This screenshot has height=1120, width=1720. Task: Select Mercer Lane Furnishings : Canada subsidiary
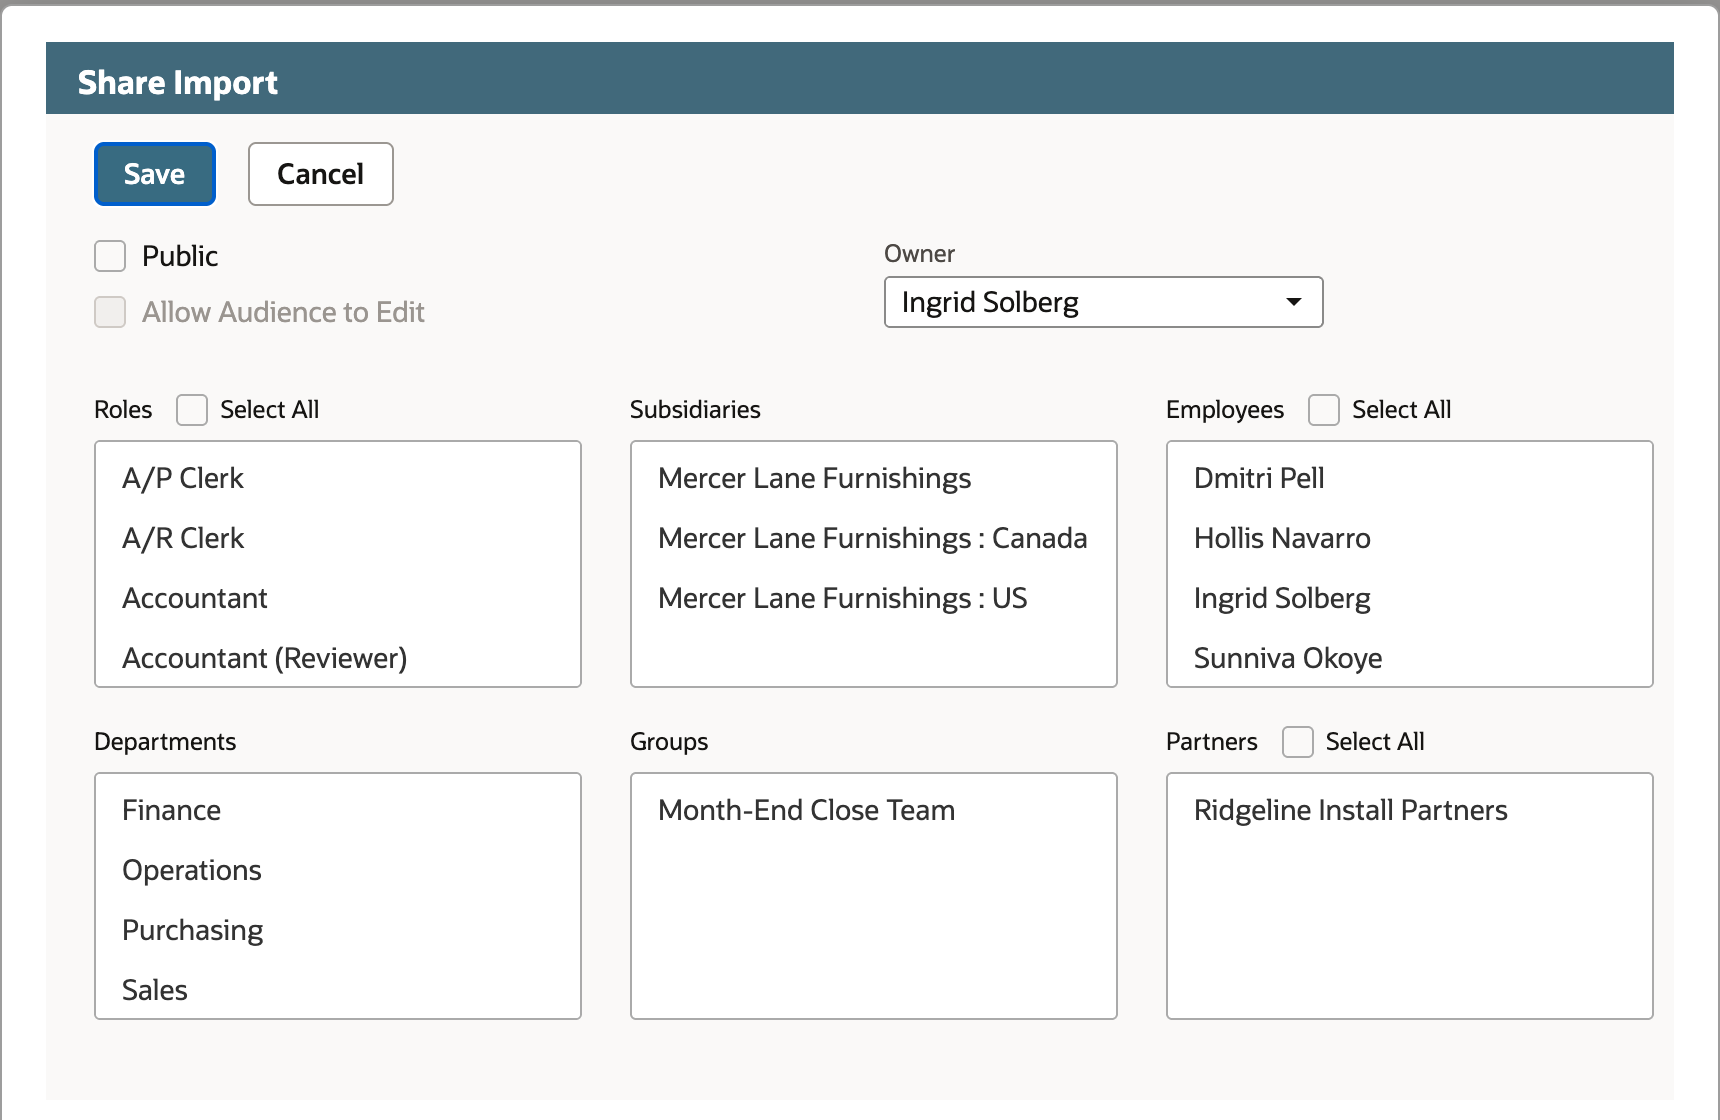[x=874, y=538]
